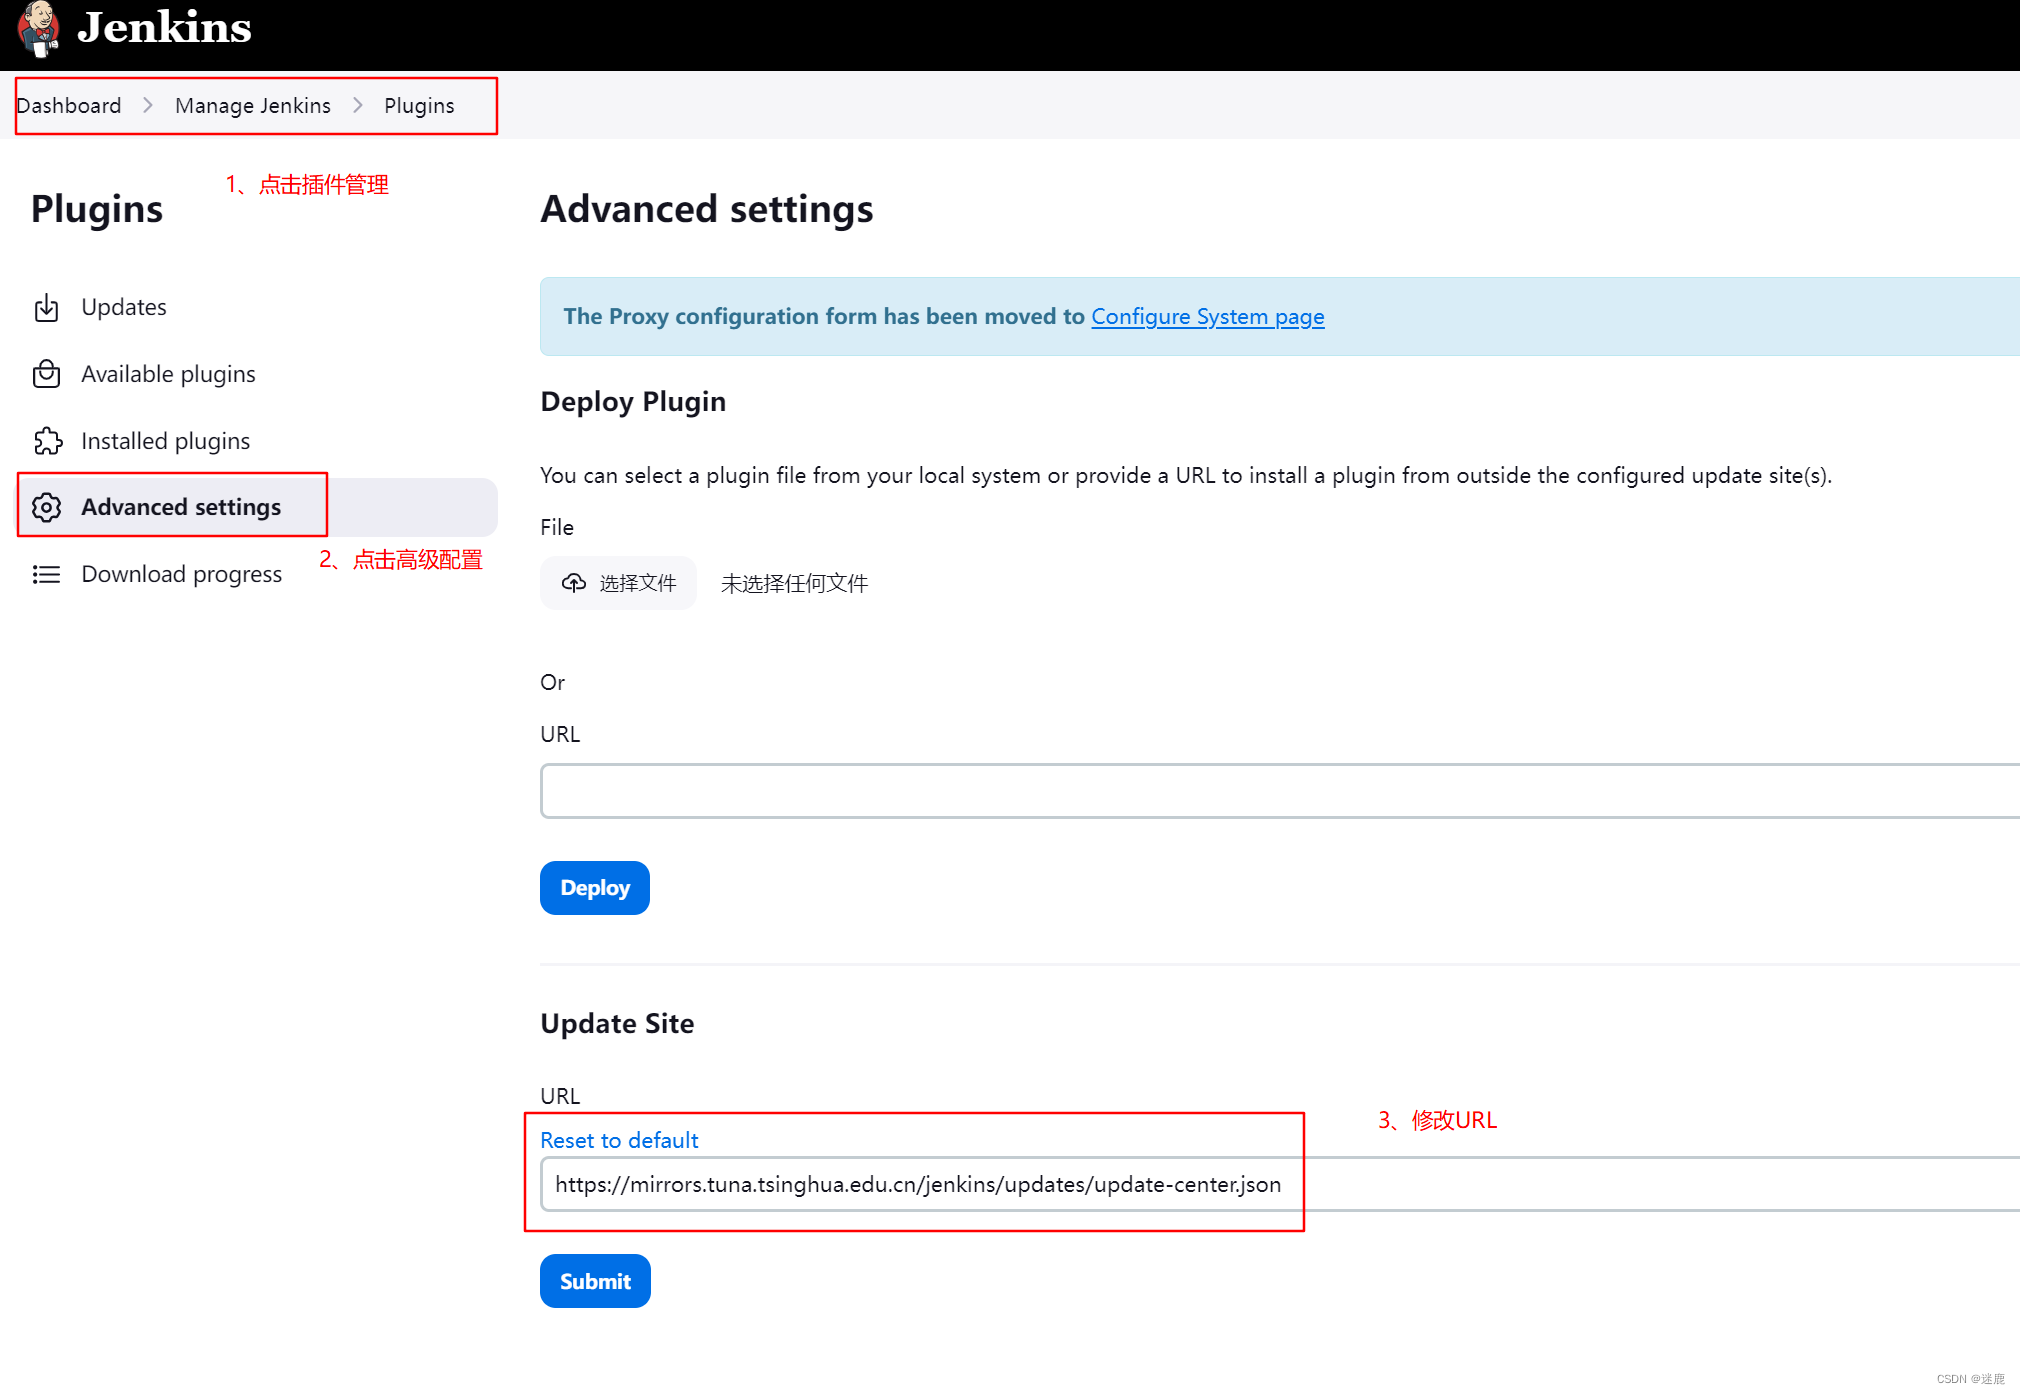Image resolution: width=2020 pixels, height=1394 pixels.
Task: Click the Updates download icon
Action: point(47,307)
